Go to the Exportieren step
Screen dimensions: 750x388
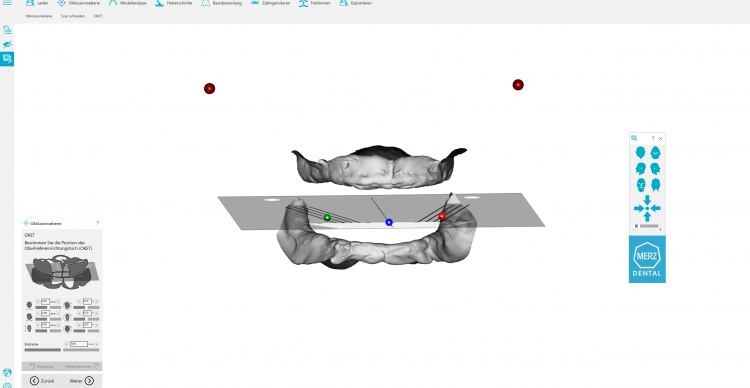pos(355,3)
